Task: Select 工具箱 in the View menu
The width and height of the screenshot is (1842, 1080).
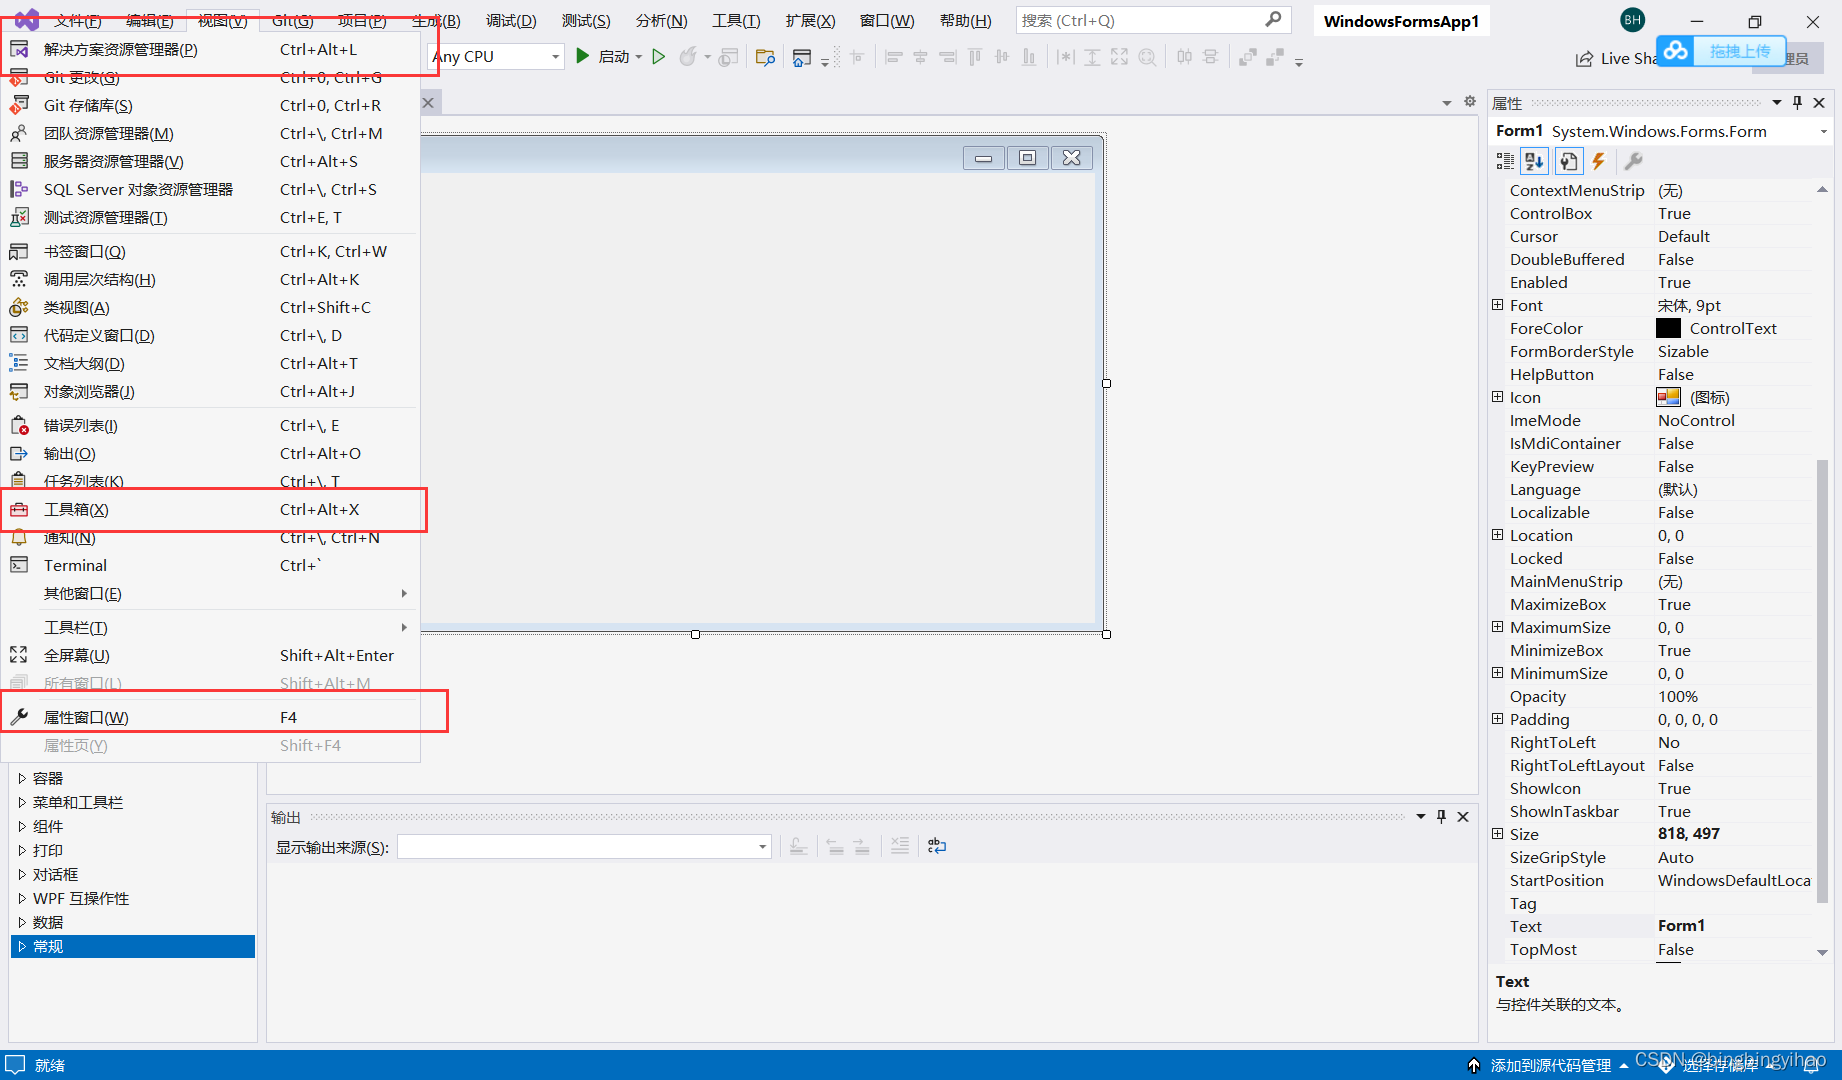Action: (x=210, y=509)
